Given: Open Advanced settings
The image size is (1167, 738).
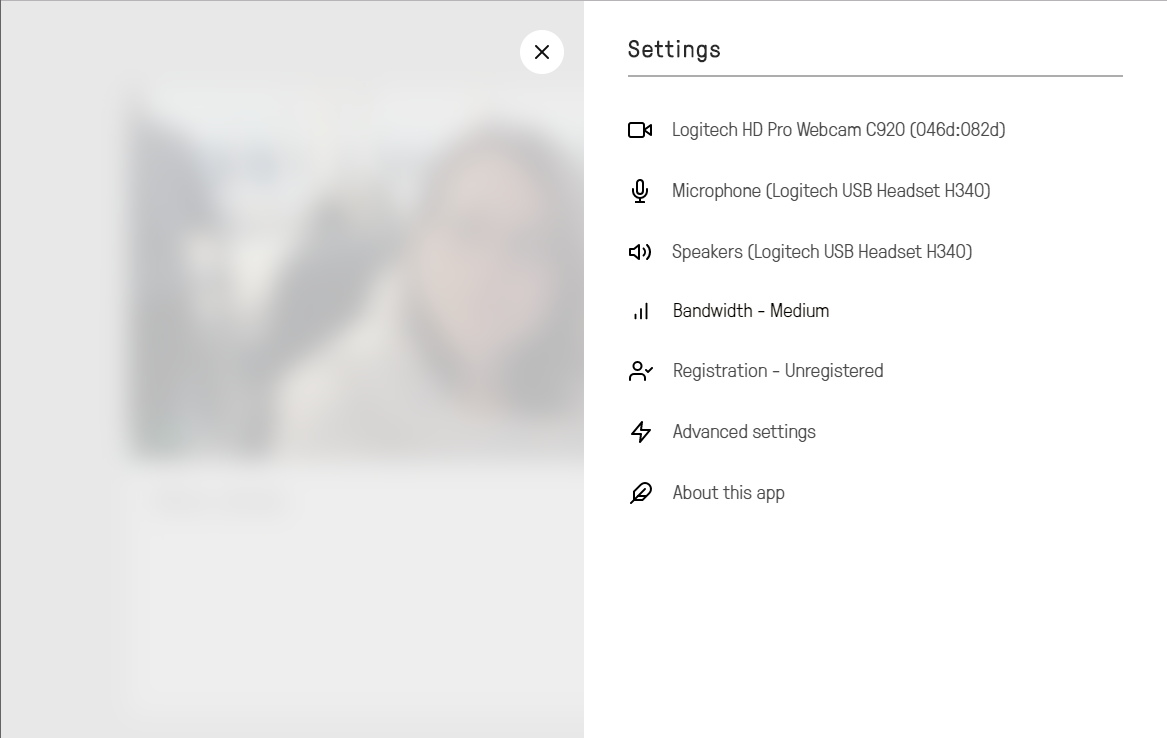Looking at the screenshot, I should pos(744,432).
